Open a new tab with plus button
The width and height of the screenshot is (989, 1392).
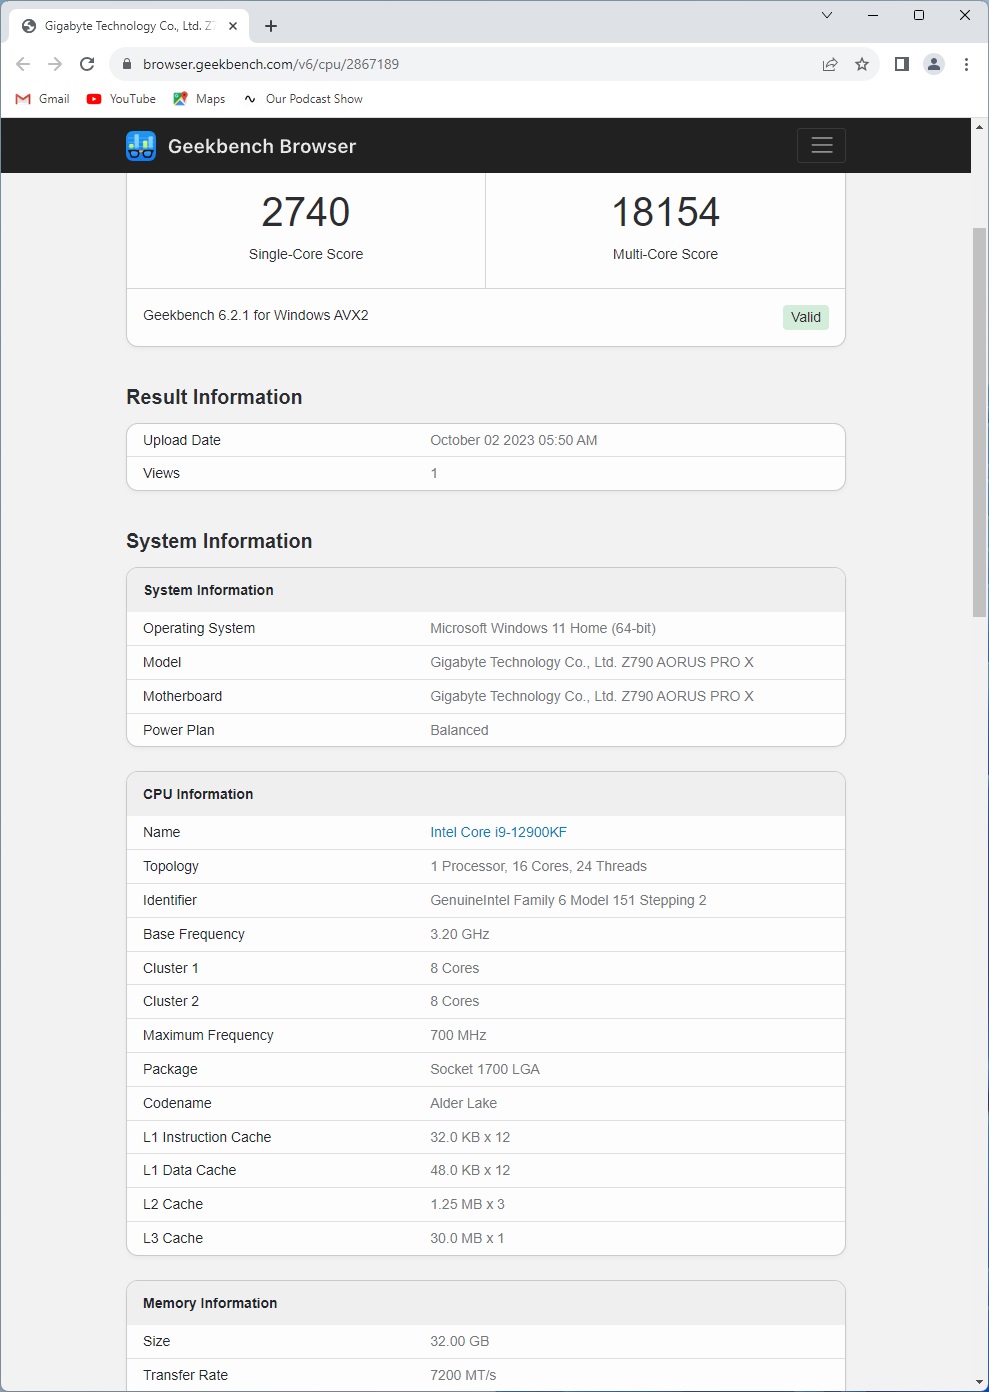(x=271, y=26)
